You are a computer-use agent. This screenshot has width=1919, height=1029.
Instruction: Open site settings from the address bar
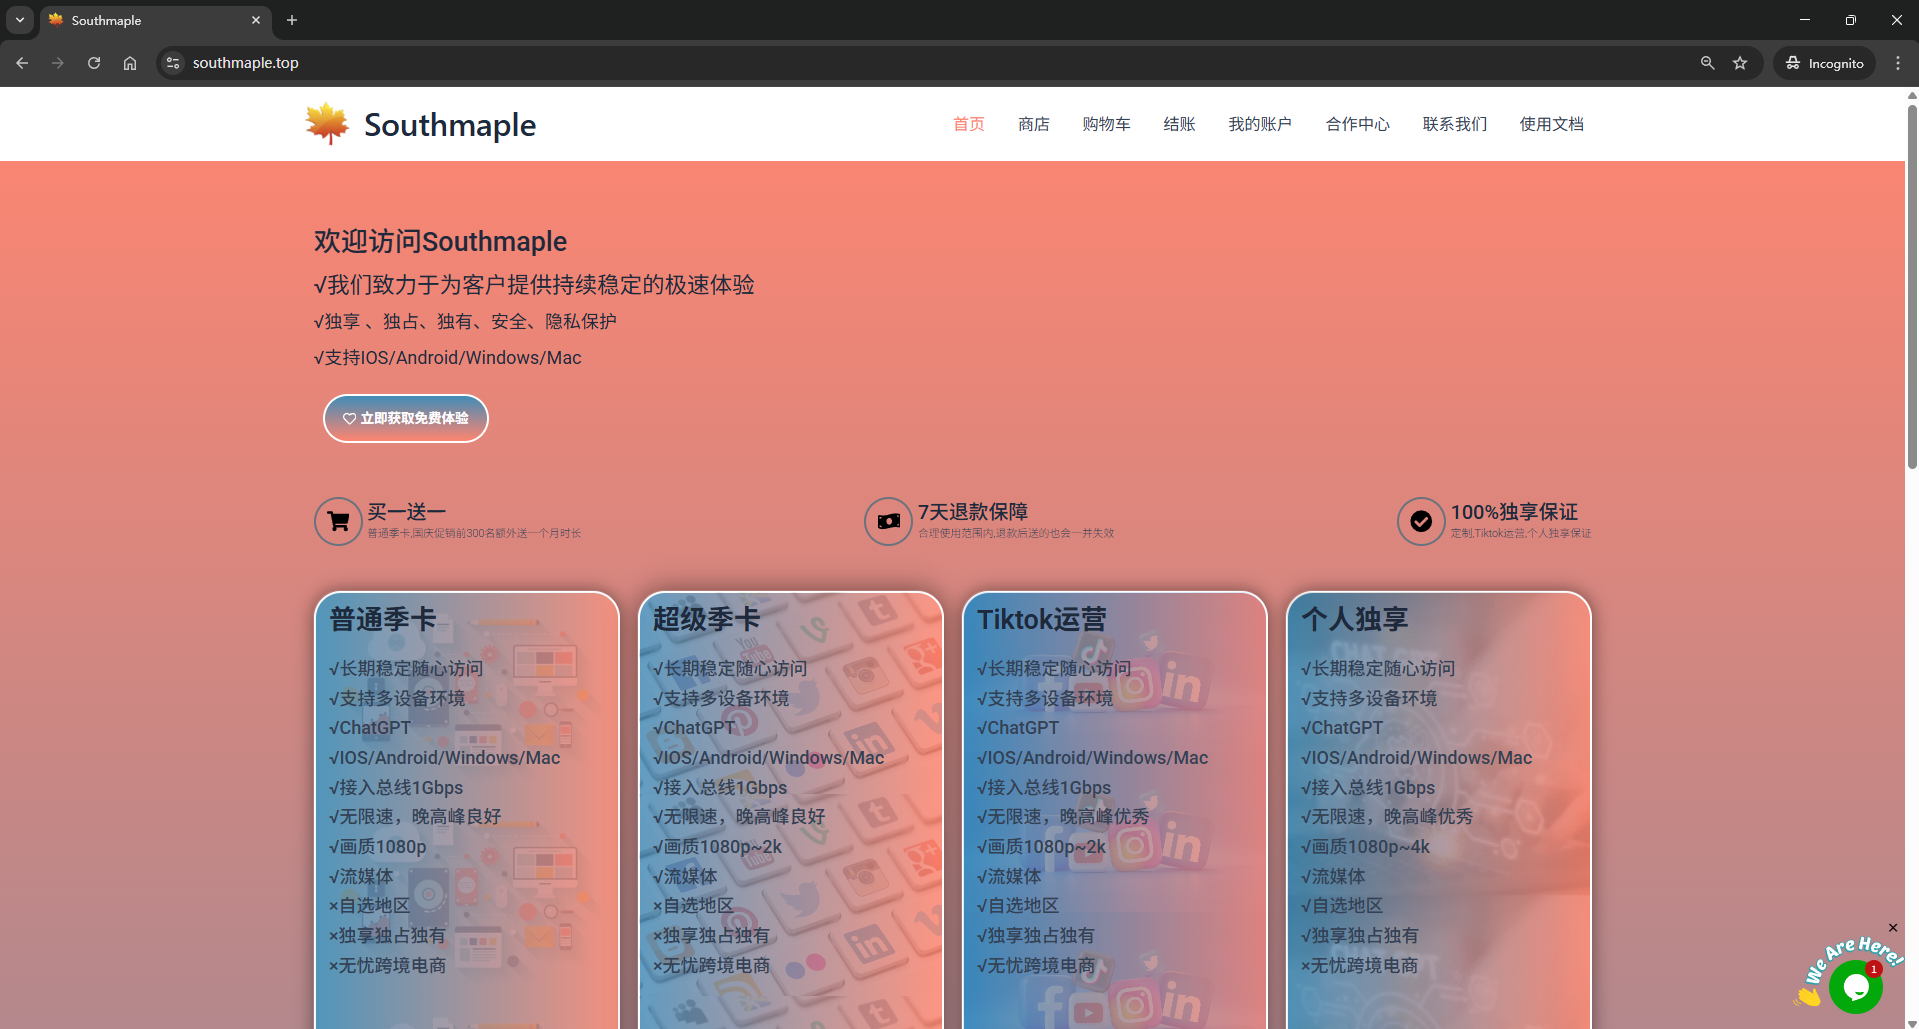(x=172, y=62)
